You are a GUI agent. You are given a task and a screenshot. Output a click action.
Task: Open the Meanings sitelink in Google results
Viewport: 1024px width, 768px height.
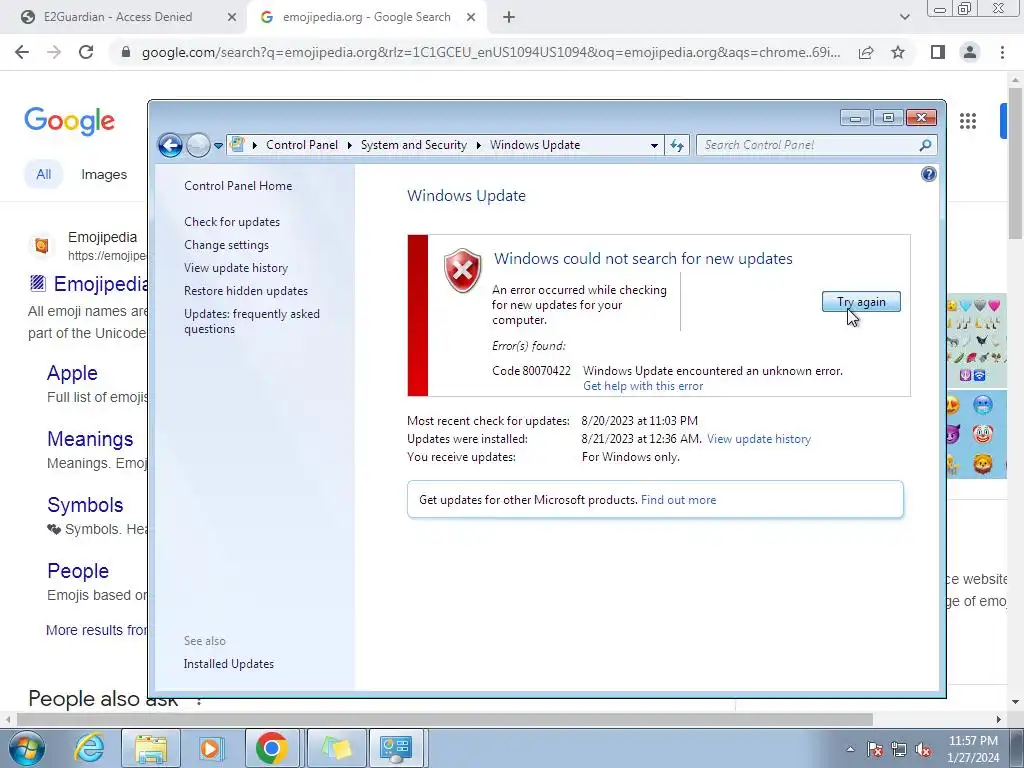click(90, 439)
